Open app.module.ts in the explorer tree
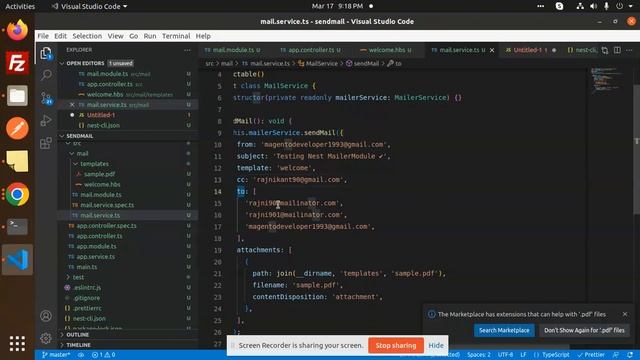This screenshot has height=360, width=640. click(x=96, y=246)
